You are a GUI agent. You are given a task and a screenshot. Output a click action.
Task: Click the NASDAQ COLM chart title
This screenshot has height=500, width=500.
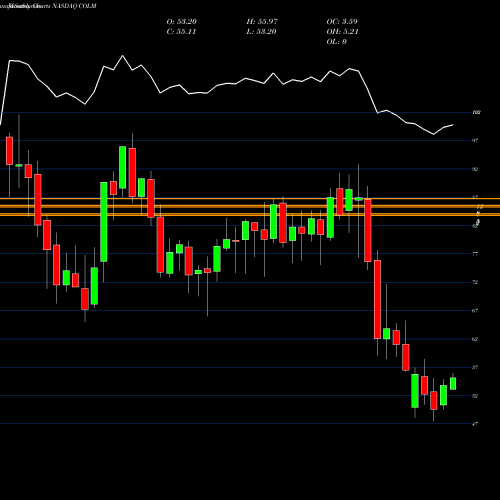(74, 6)
